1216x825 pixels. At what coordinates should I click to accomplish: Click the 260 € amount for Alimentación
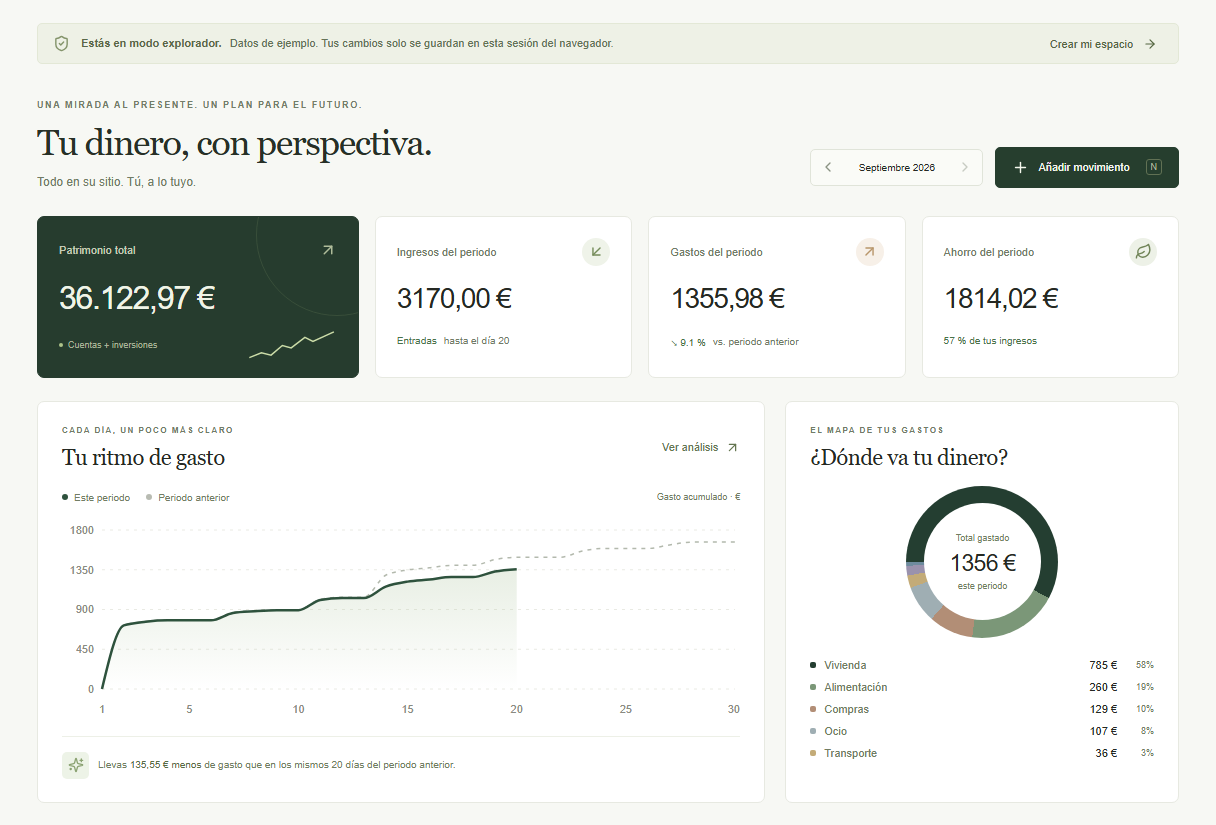(1104, 687)
